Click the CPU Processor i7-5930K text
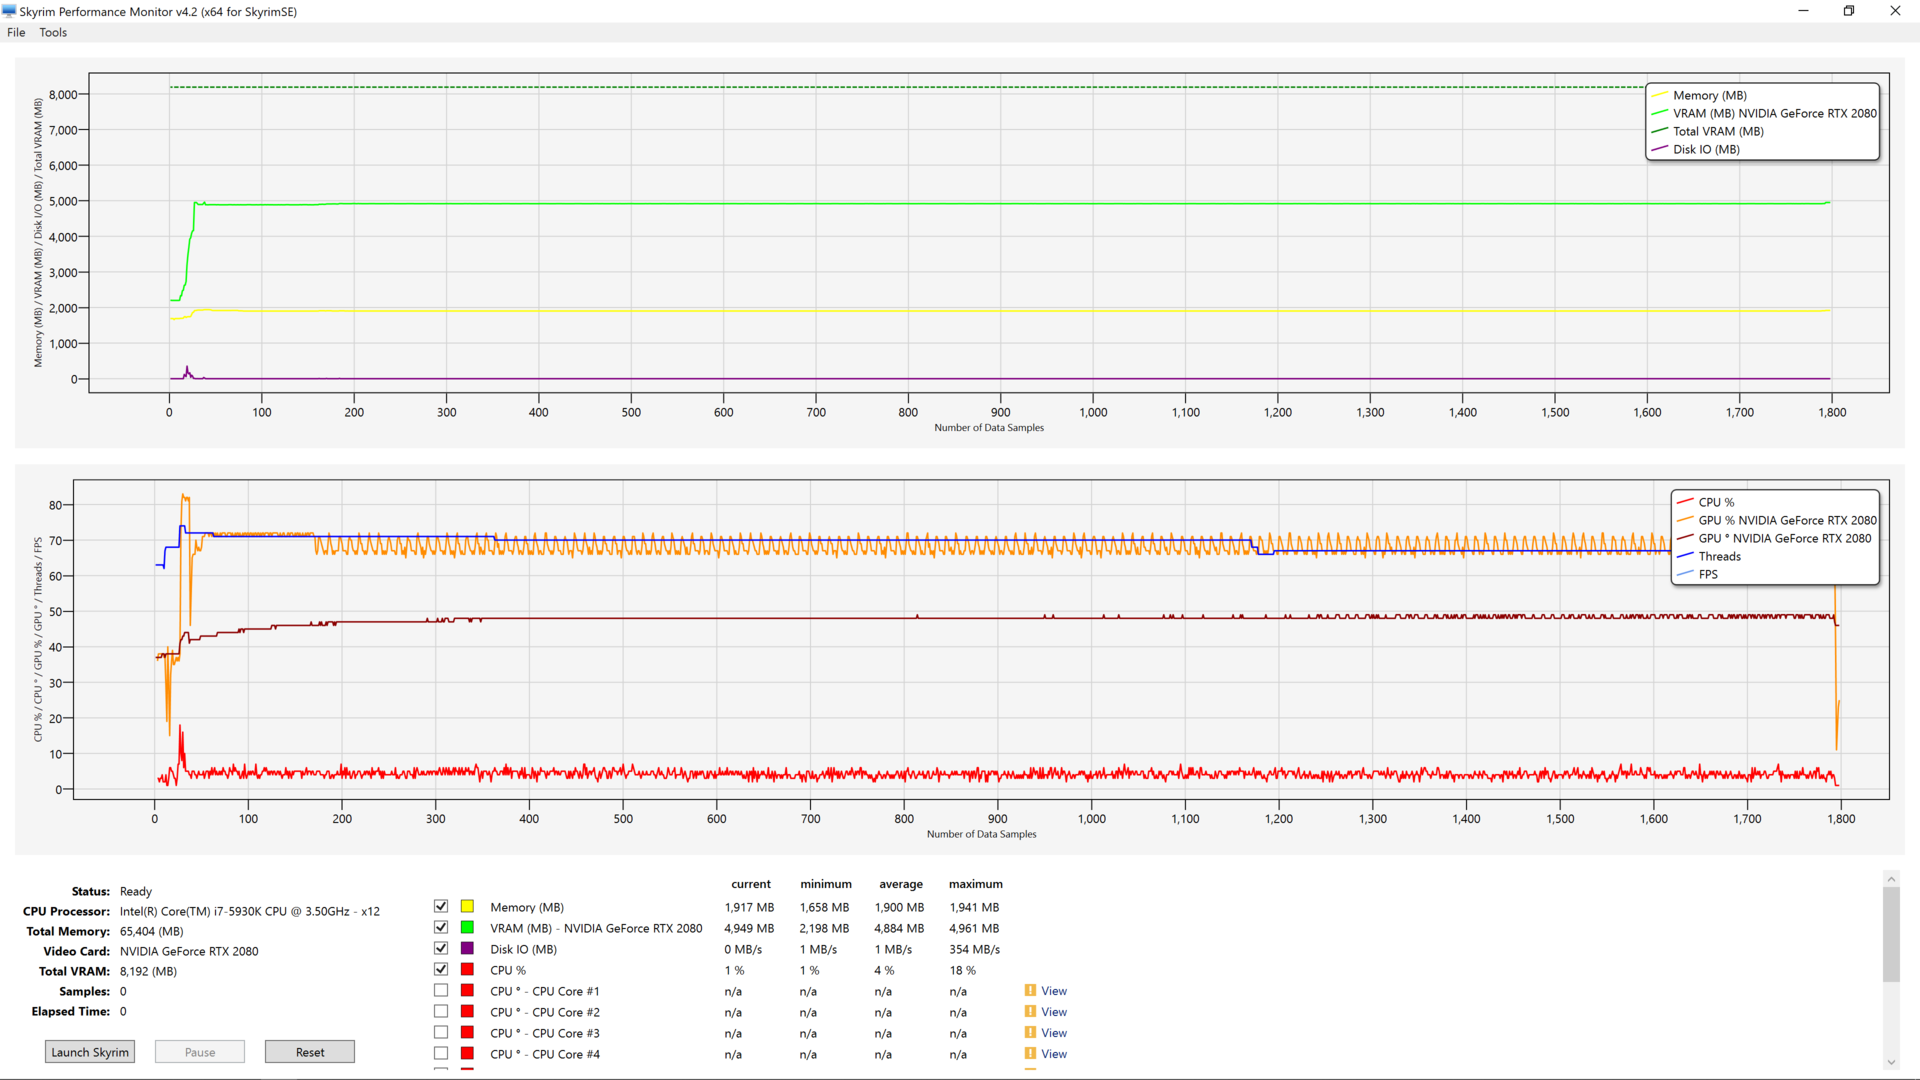This screenshot has width=1920, height=1080. click(250, 911)
